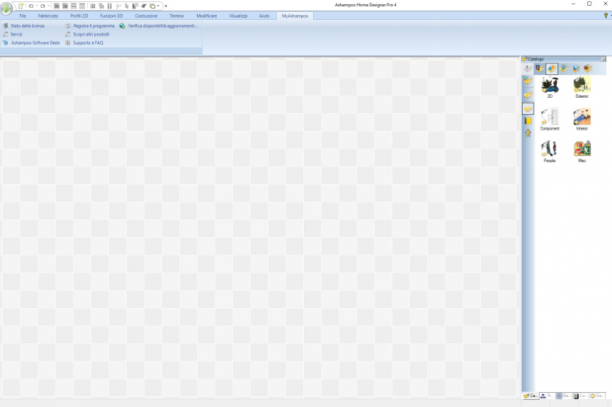The width and height of the screenshot is (612, 407).
Task: Select the second catalog toolbar folder icon
Action: click(539, 69)
